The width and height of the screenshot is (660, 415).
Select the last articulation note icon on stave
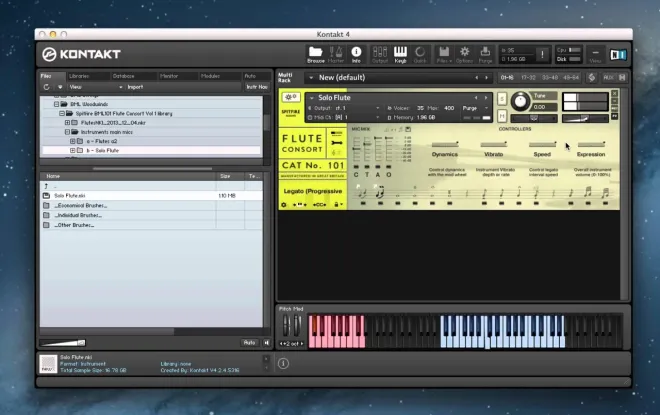click(605, 193)
